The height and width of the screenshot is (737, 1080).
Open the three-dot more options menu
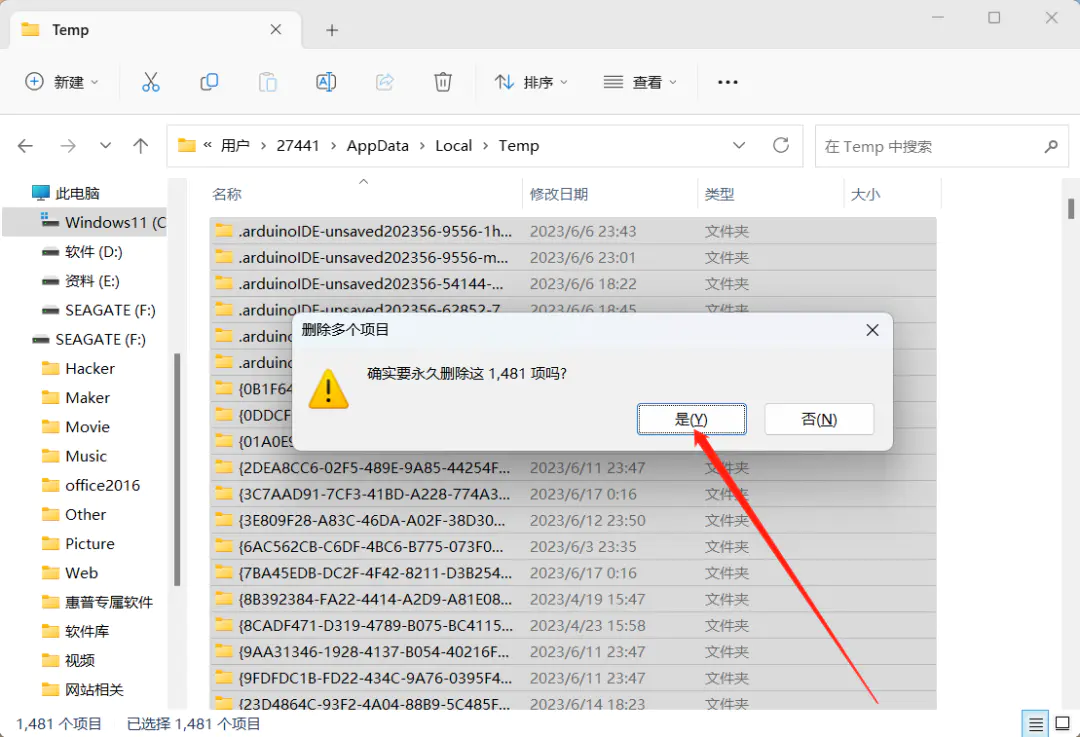(x=728, y=82)
